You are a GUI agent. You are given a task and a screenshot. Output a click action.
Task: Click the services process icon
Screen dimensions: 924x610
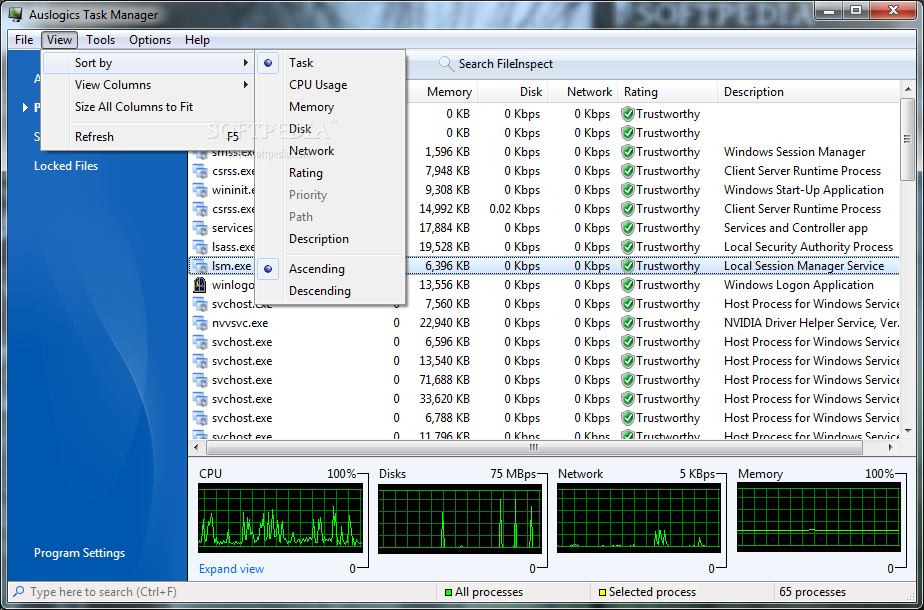point(200,228)
